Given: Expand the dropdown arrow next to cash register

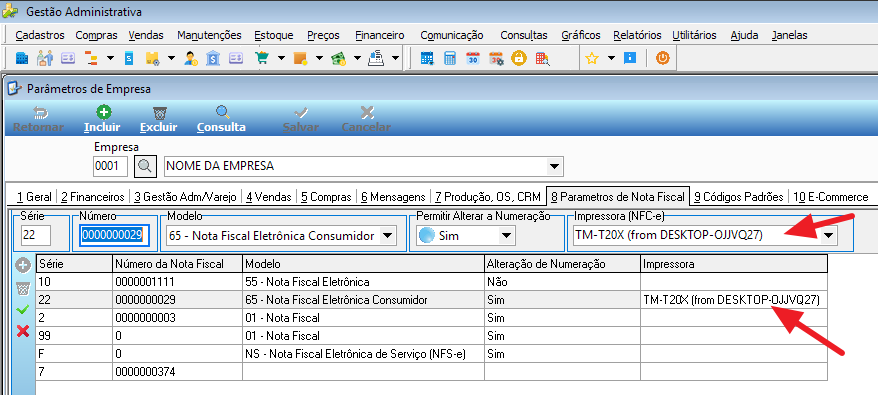Looking at the screenshot, I should pyautogui.click(x=395, y=58).
